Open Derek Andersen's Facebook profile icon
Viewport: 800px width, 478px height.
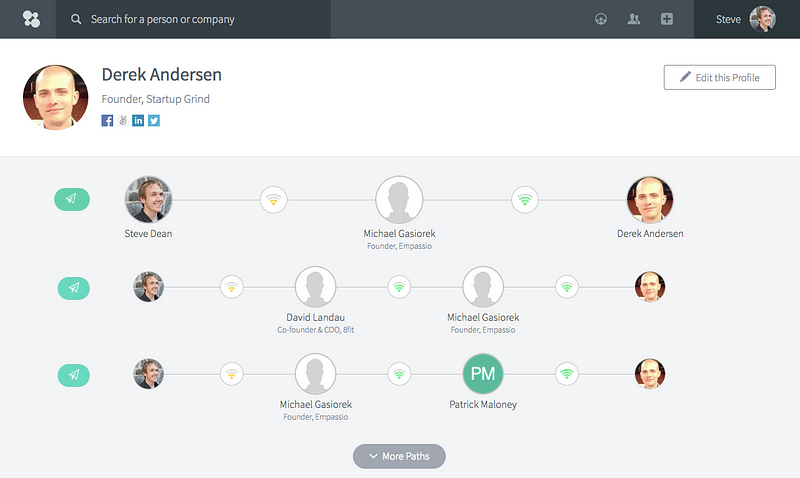coord(107,120)
